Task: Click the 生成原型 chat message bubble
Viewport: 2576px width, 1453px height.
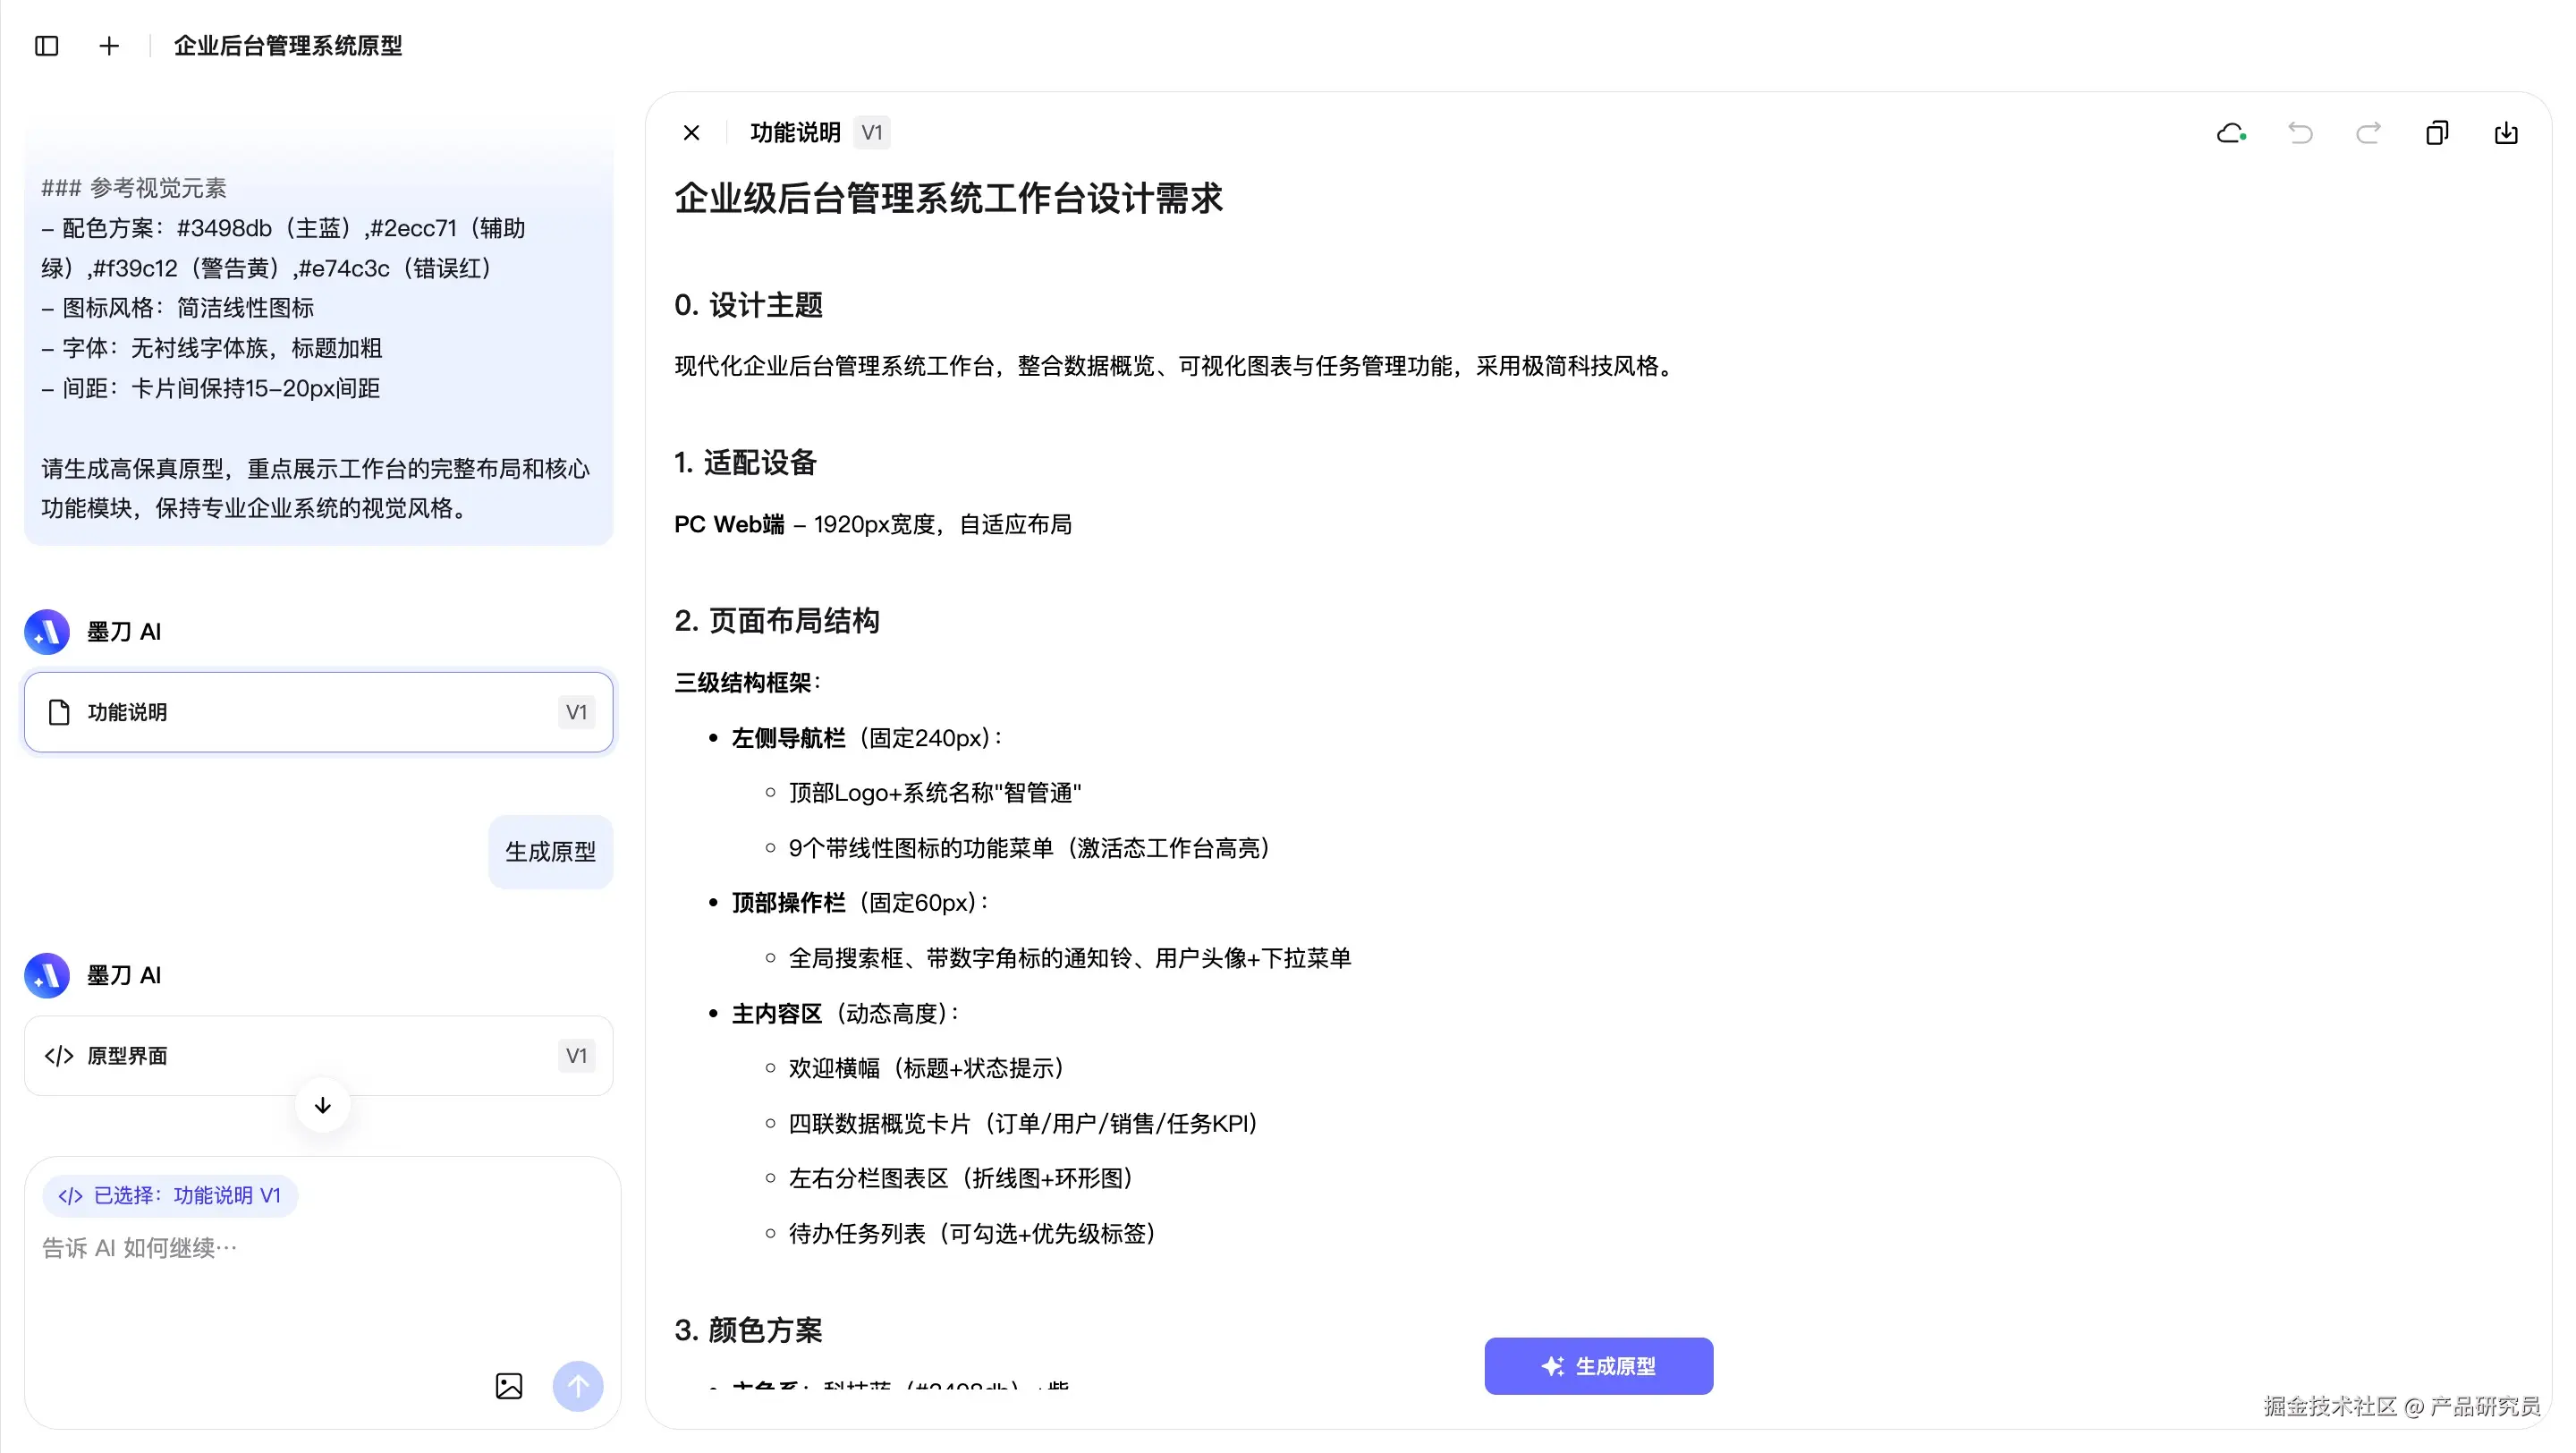Action: [550, 852]
